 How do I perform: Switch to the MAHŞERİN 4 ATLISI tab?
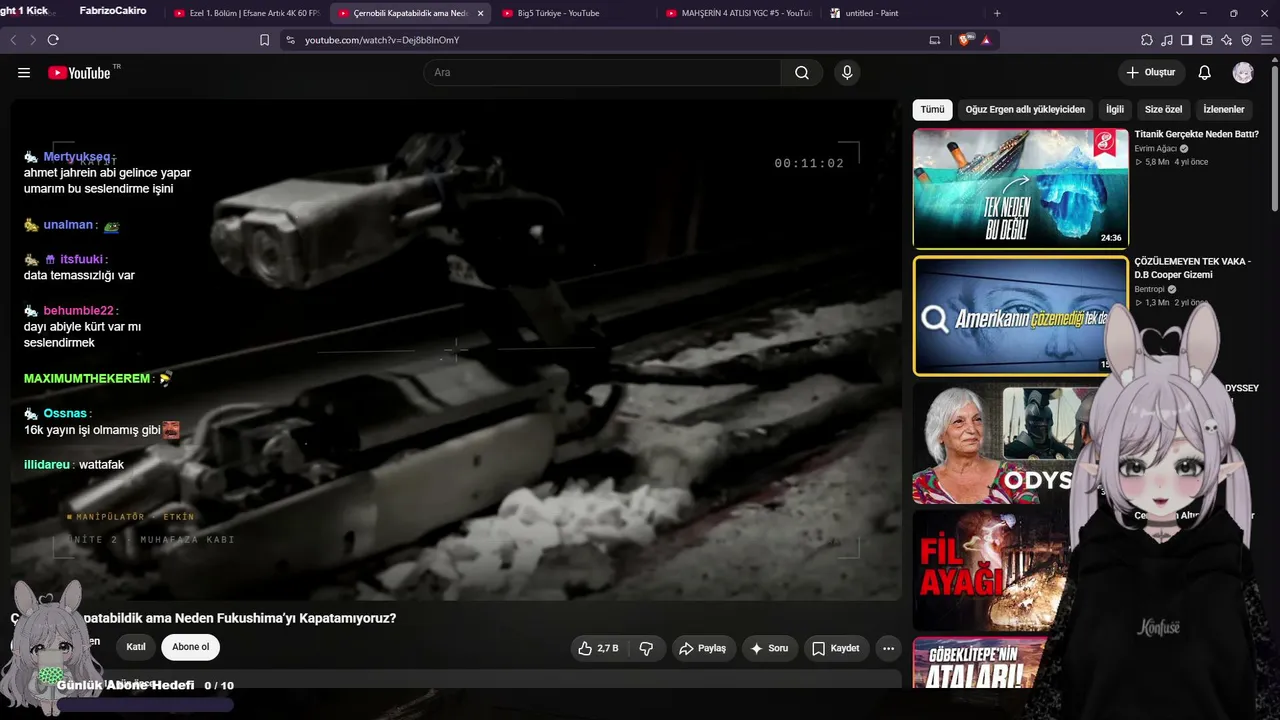pyautogui.click(x=740, y=13)
